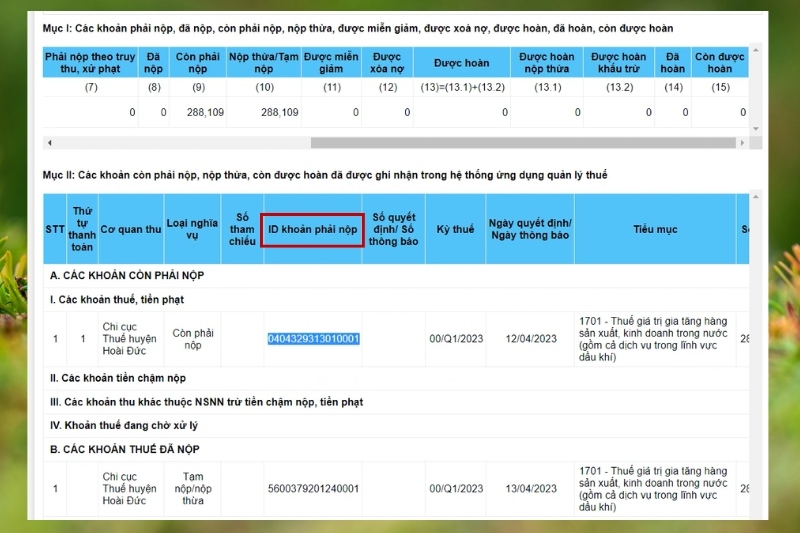Click the up arrow of Mục II vertical scrollbar
Screen dimensions: 800x533
[x=756, y=197]
